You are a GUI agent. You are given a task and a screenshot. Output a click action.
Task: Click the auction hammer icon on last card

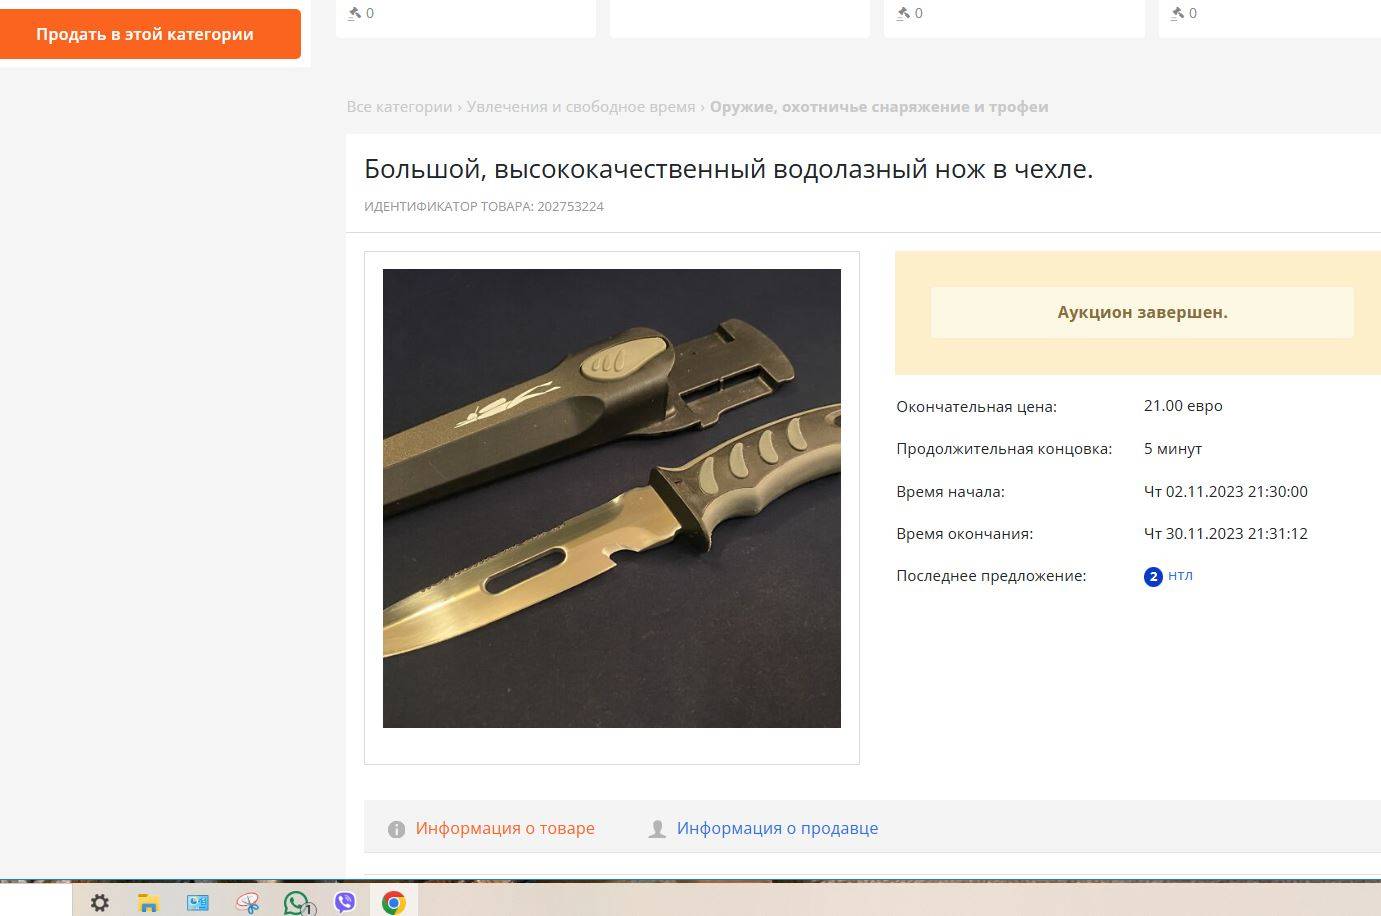[1177, 13]
